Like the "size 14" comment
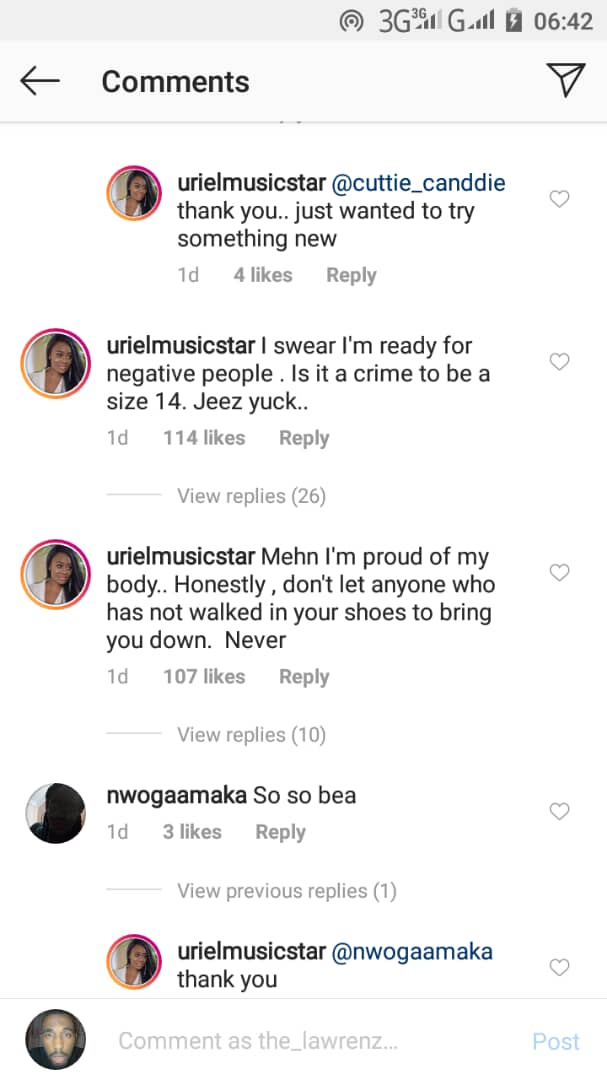This screenshot has height=1080, width=607. [x=560, y=362]
